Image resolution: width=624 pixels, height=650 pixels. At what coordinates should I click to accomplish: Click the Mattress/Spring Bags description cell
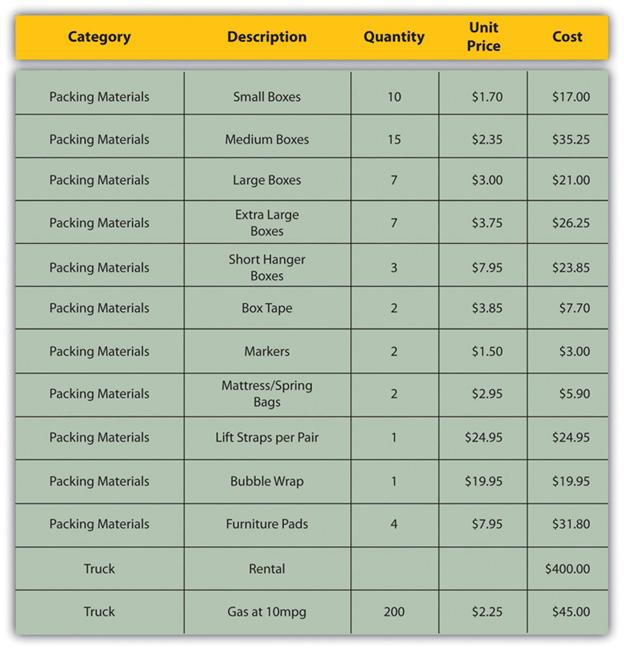point(267,393)
